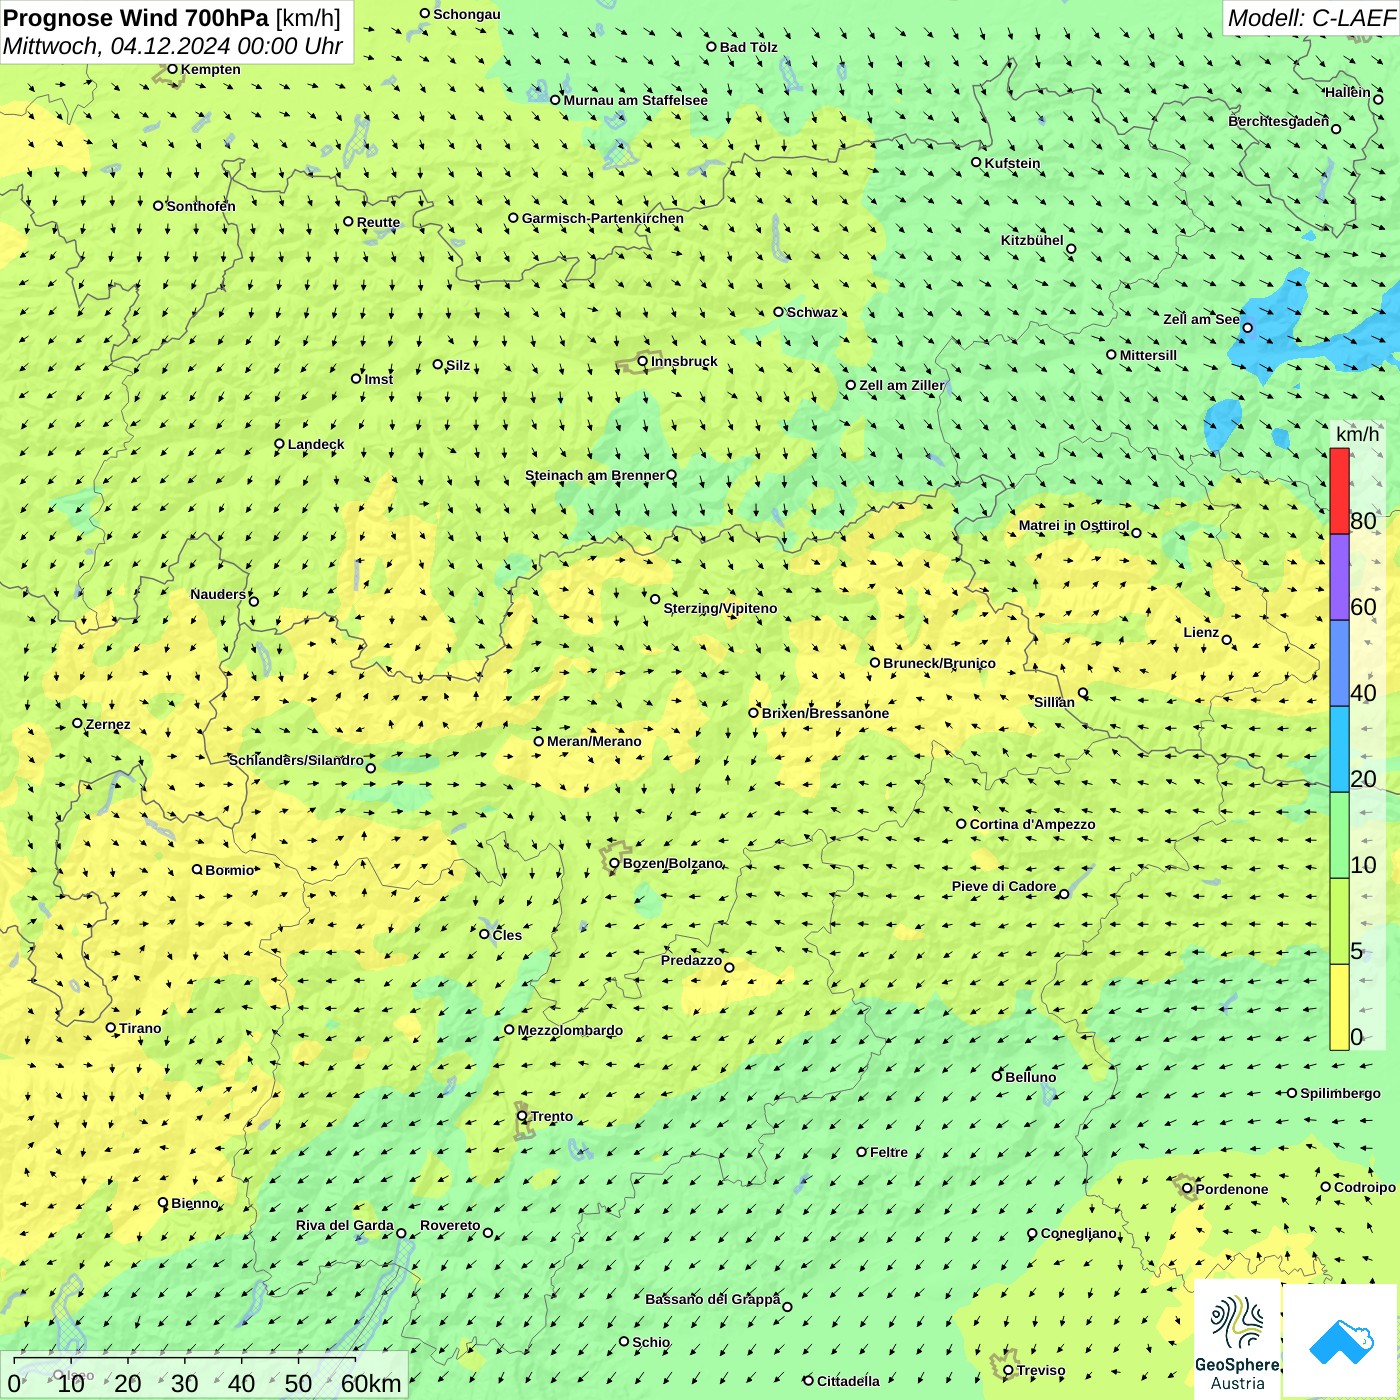The width and height of the screenshot is (1400, 1400).
Task: Click the GeoSphere Austria logo
Action: tap(1237, 1340)
